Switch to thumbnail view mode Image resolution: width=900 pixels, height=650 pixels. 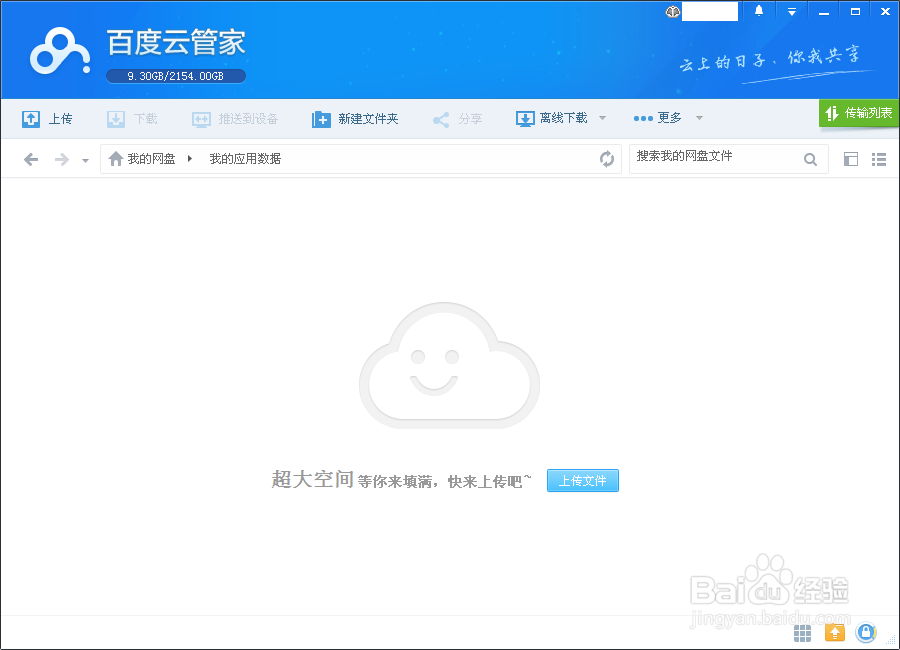(x=851, y=158)
